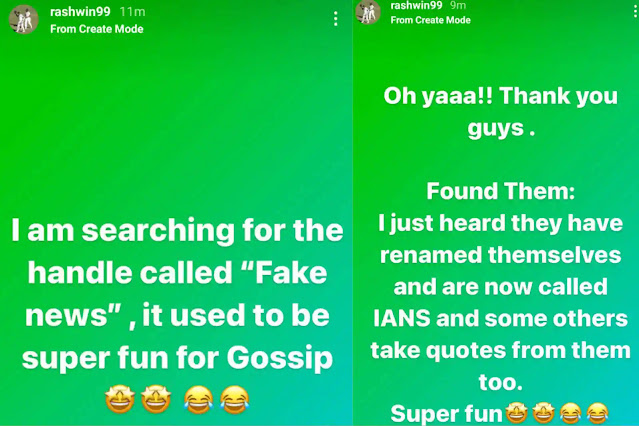The width and height of the screenshot is (639, 426).
Task: Tap the profile avatar on left story
Action: pyautogui.click(x=24, y=19)
